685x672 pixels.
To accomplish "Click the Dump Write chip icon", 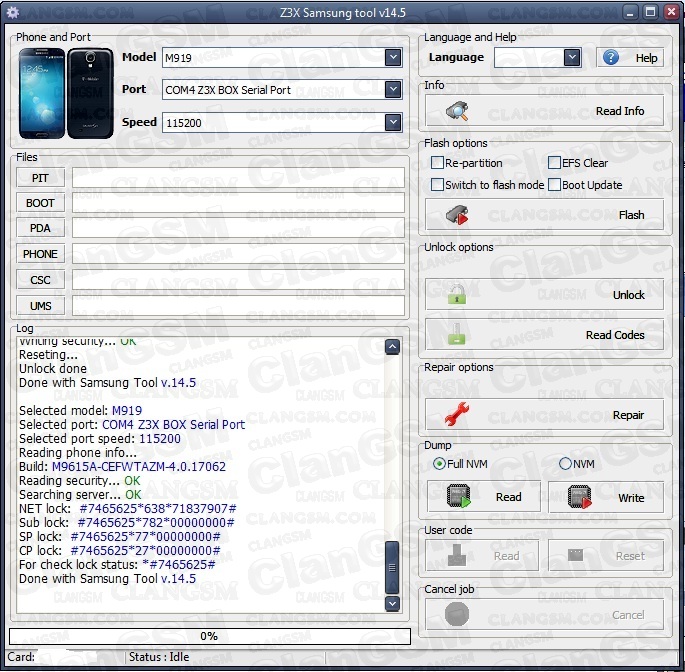I will click(x=579, y=497).
